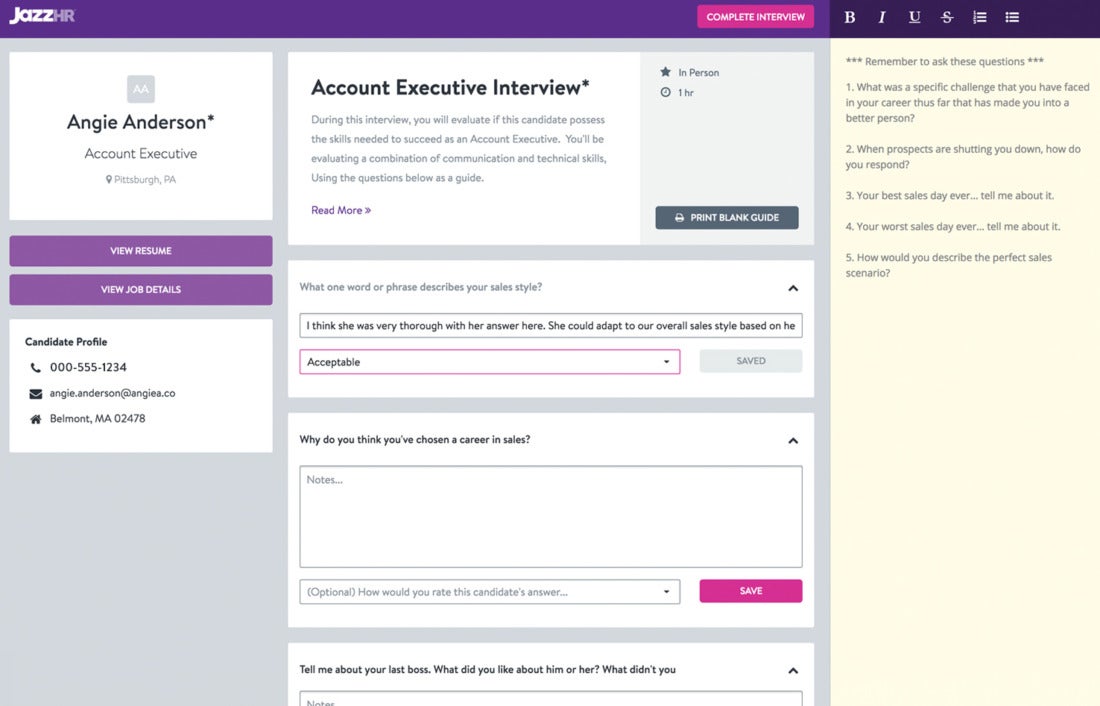Open the candidate's resume via VIEW RESUME
The height and width of the screenshot is (706, 1100).
pos(140,250)
